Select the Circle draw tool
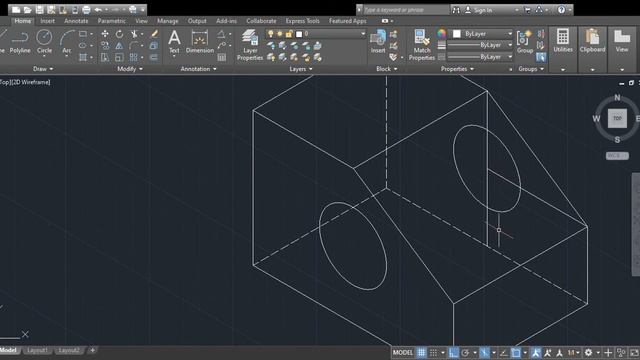Viewport: 640px width, 360px height. coord(44,42)
